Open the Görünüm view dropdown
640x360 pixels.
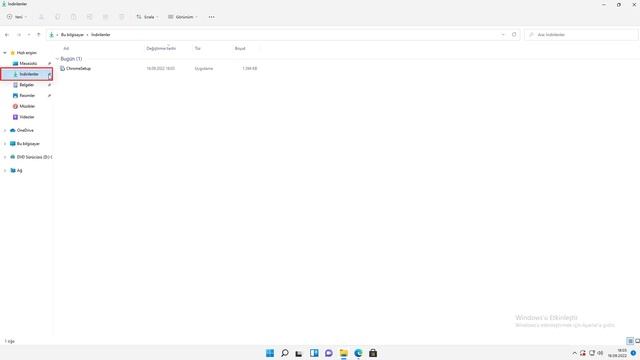(x=182, y=17)
